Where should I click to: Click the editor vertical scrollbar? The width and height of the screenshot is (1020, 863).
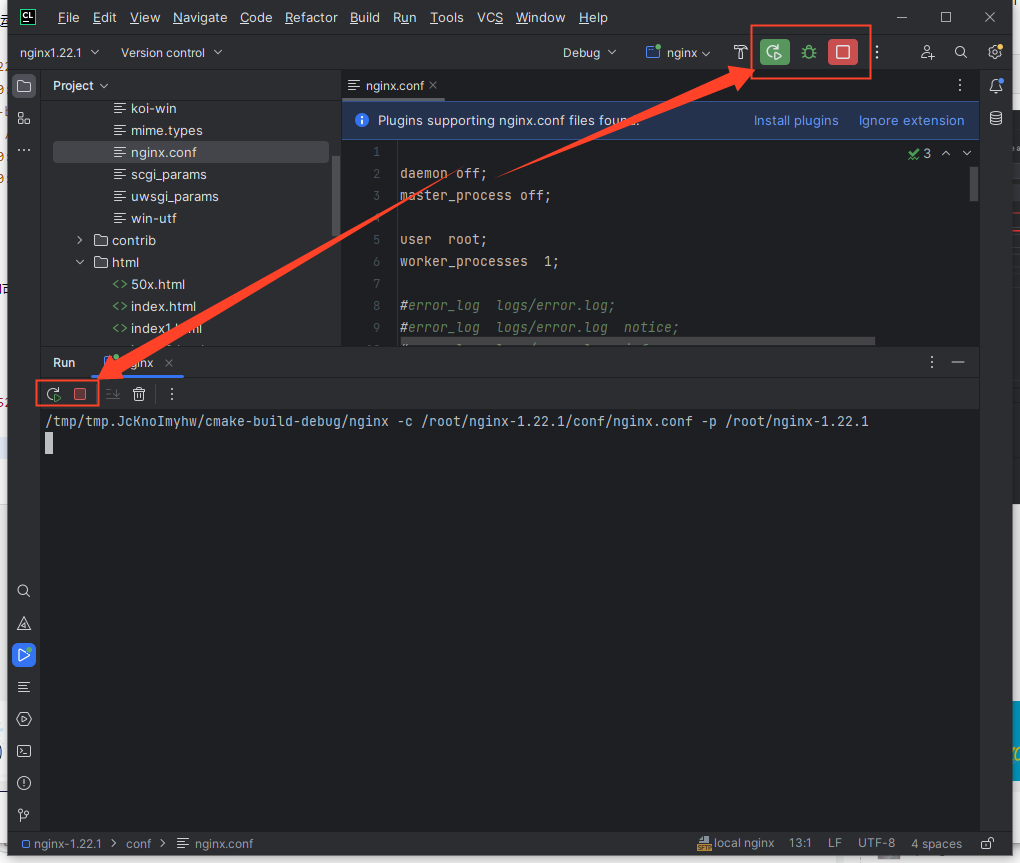point(974,184)
